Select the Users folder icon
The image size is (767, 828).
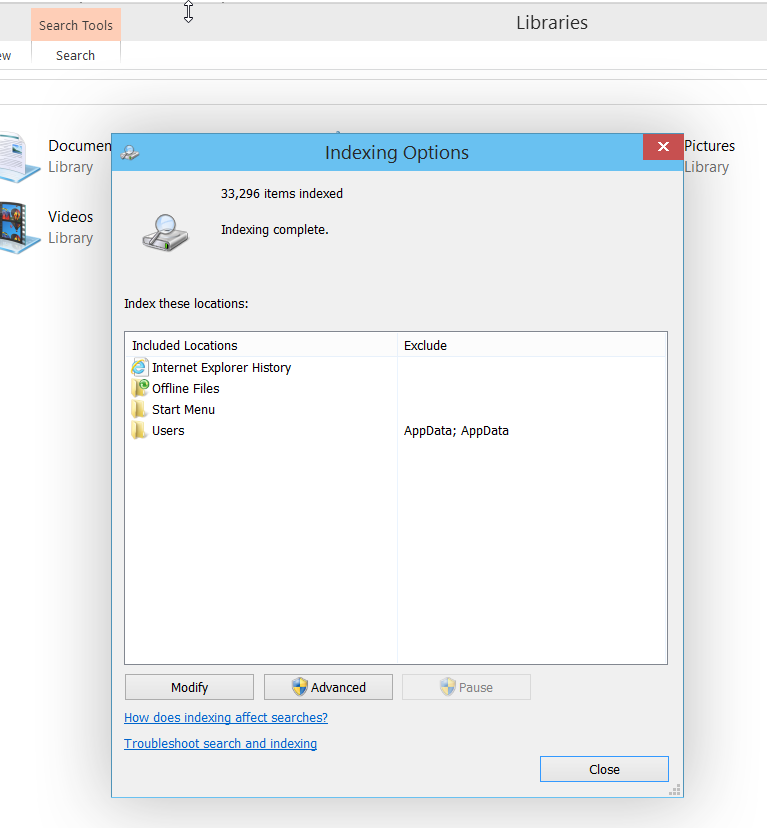coord(139,430)
